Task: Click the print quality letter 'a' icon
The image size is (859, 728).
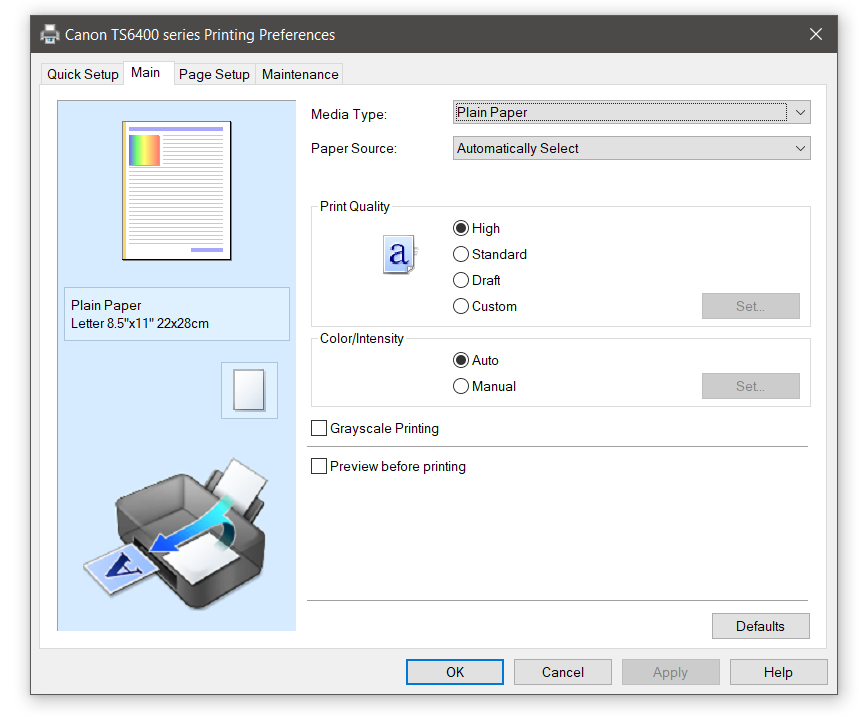Action: [x=398, y=255]
